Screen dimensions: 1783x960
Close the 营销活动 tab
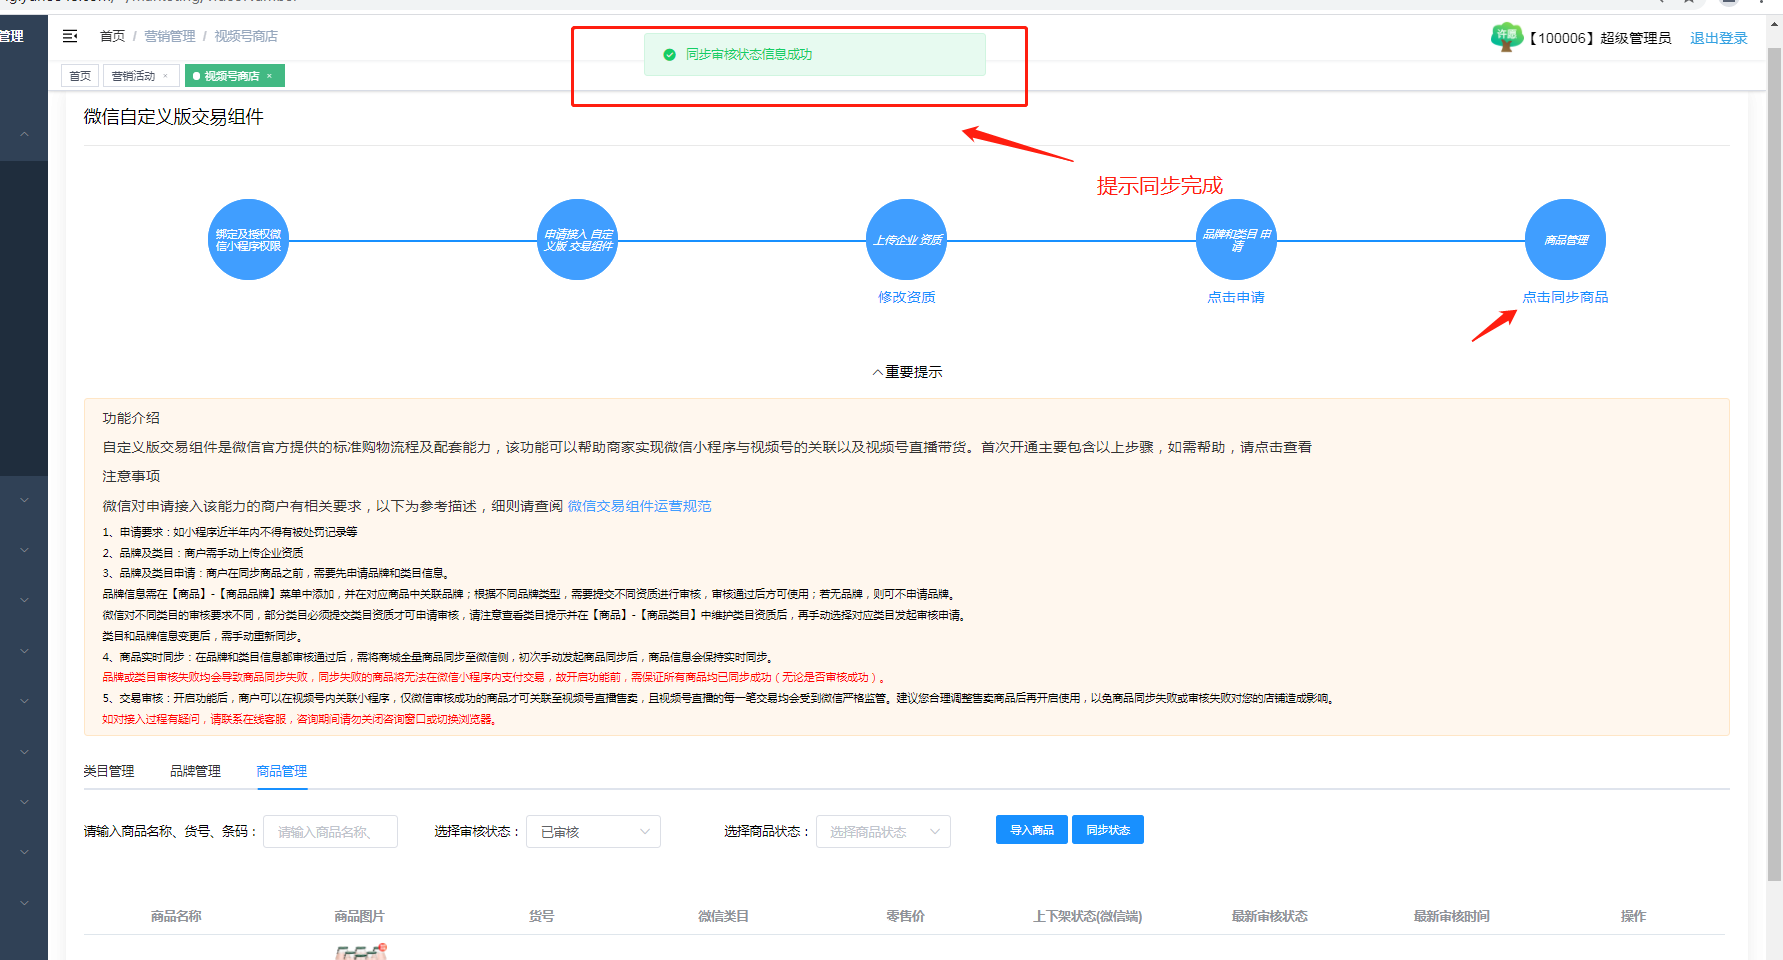(x=166, y=76)
